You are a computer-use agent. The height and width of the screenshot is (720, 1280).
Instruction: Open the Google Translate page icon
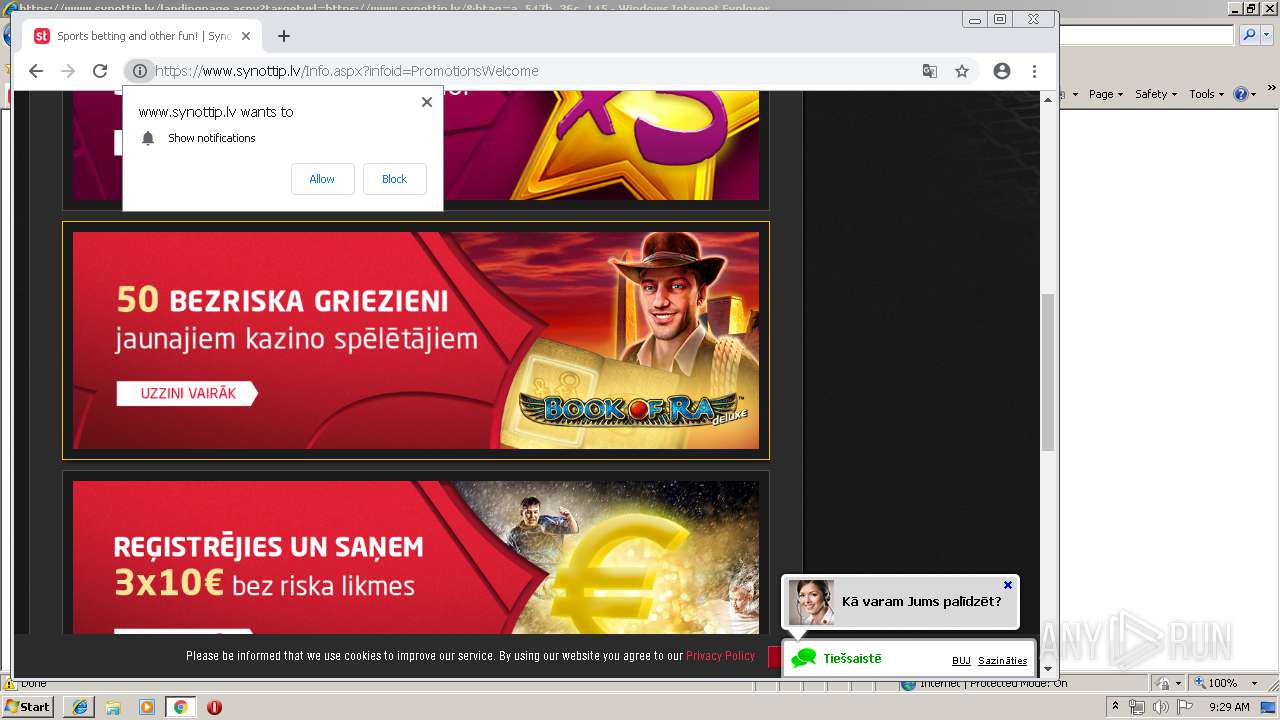930,71
